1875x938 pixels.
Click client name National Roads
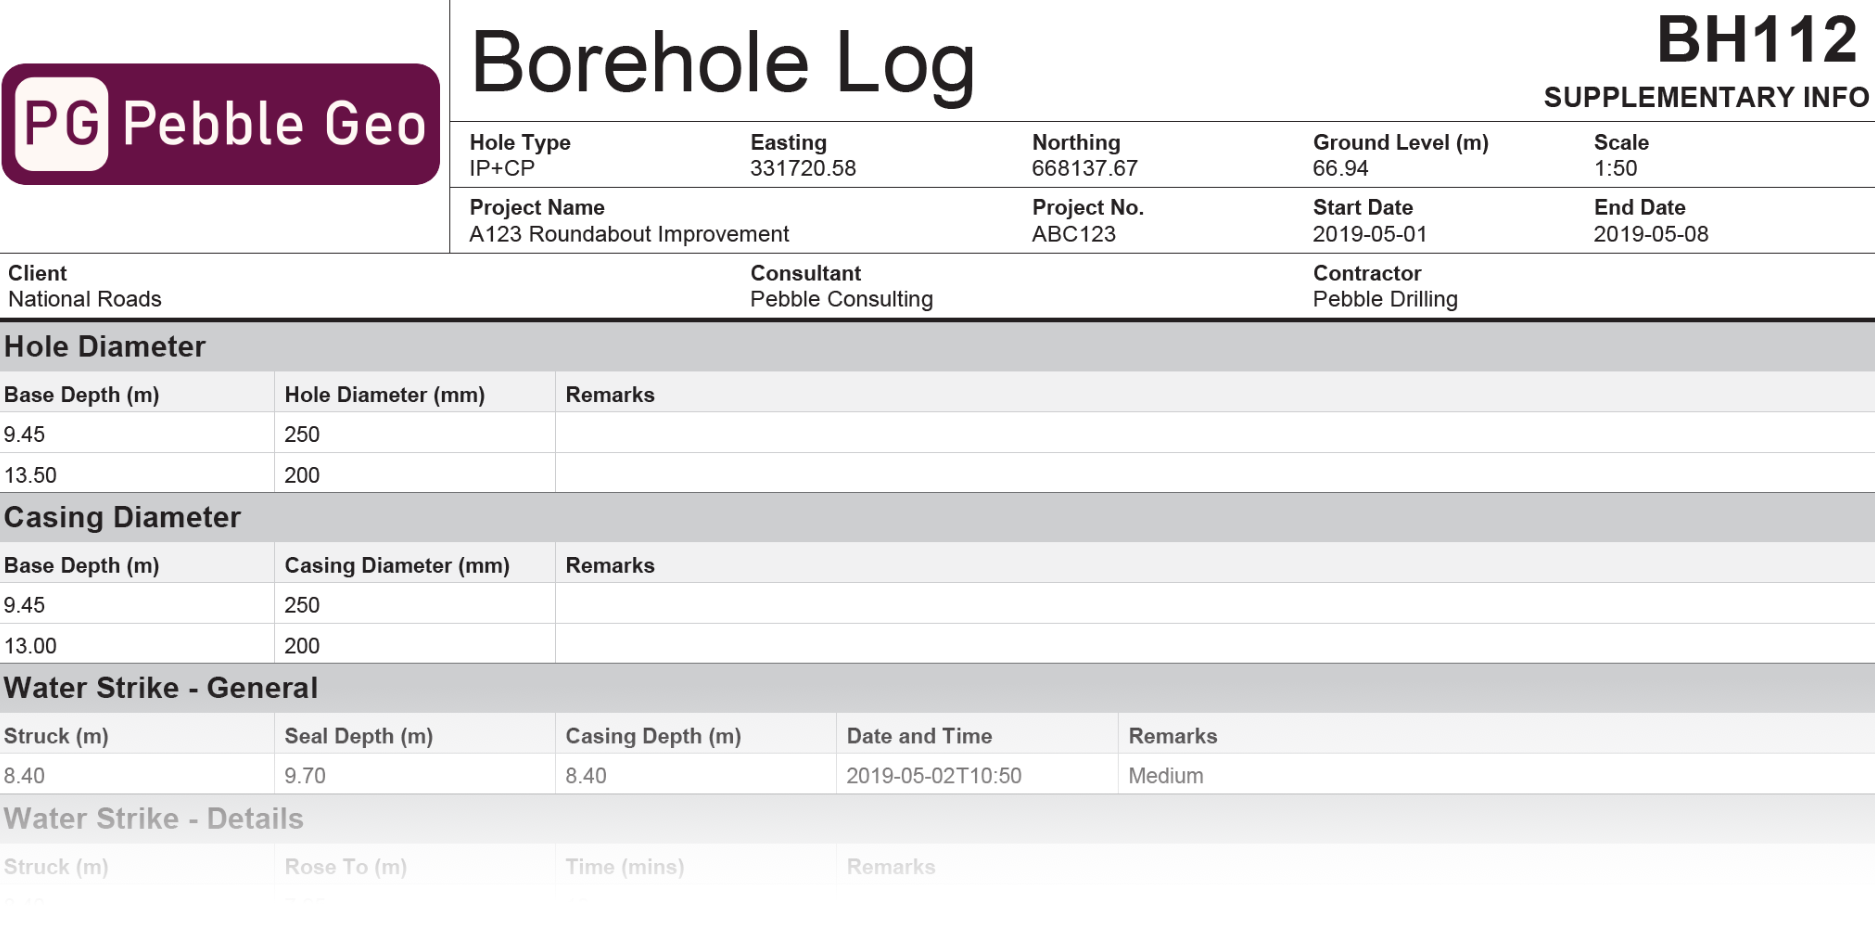85,299
